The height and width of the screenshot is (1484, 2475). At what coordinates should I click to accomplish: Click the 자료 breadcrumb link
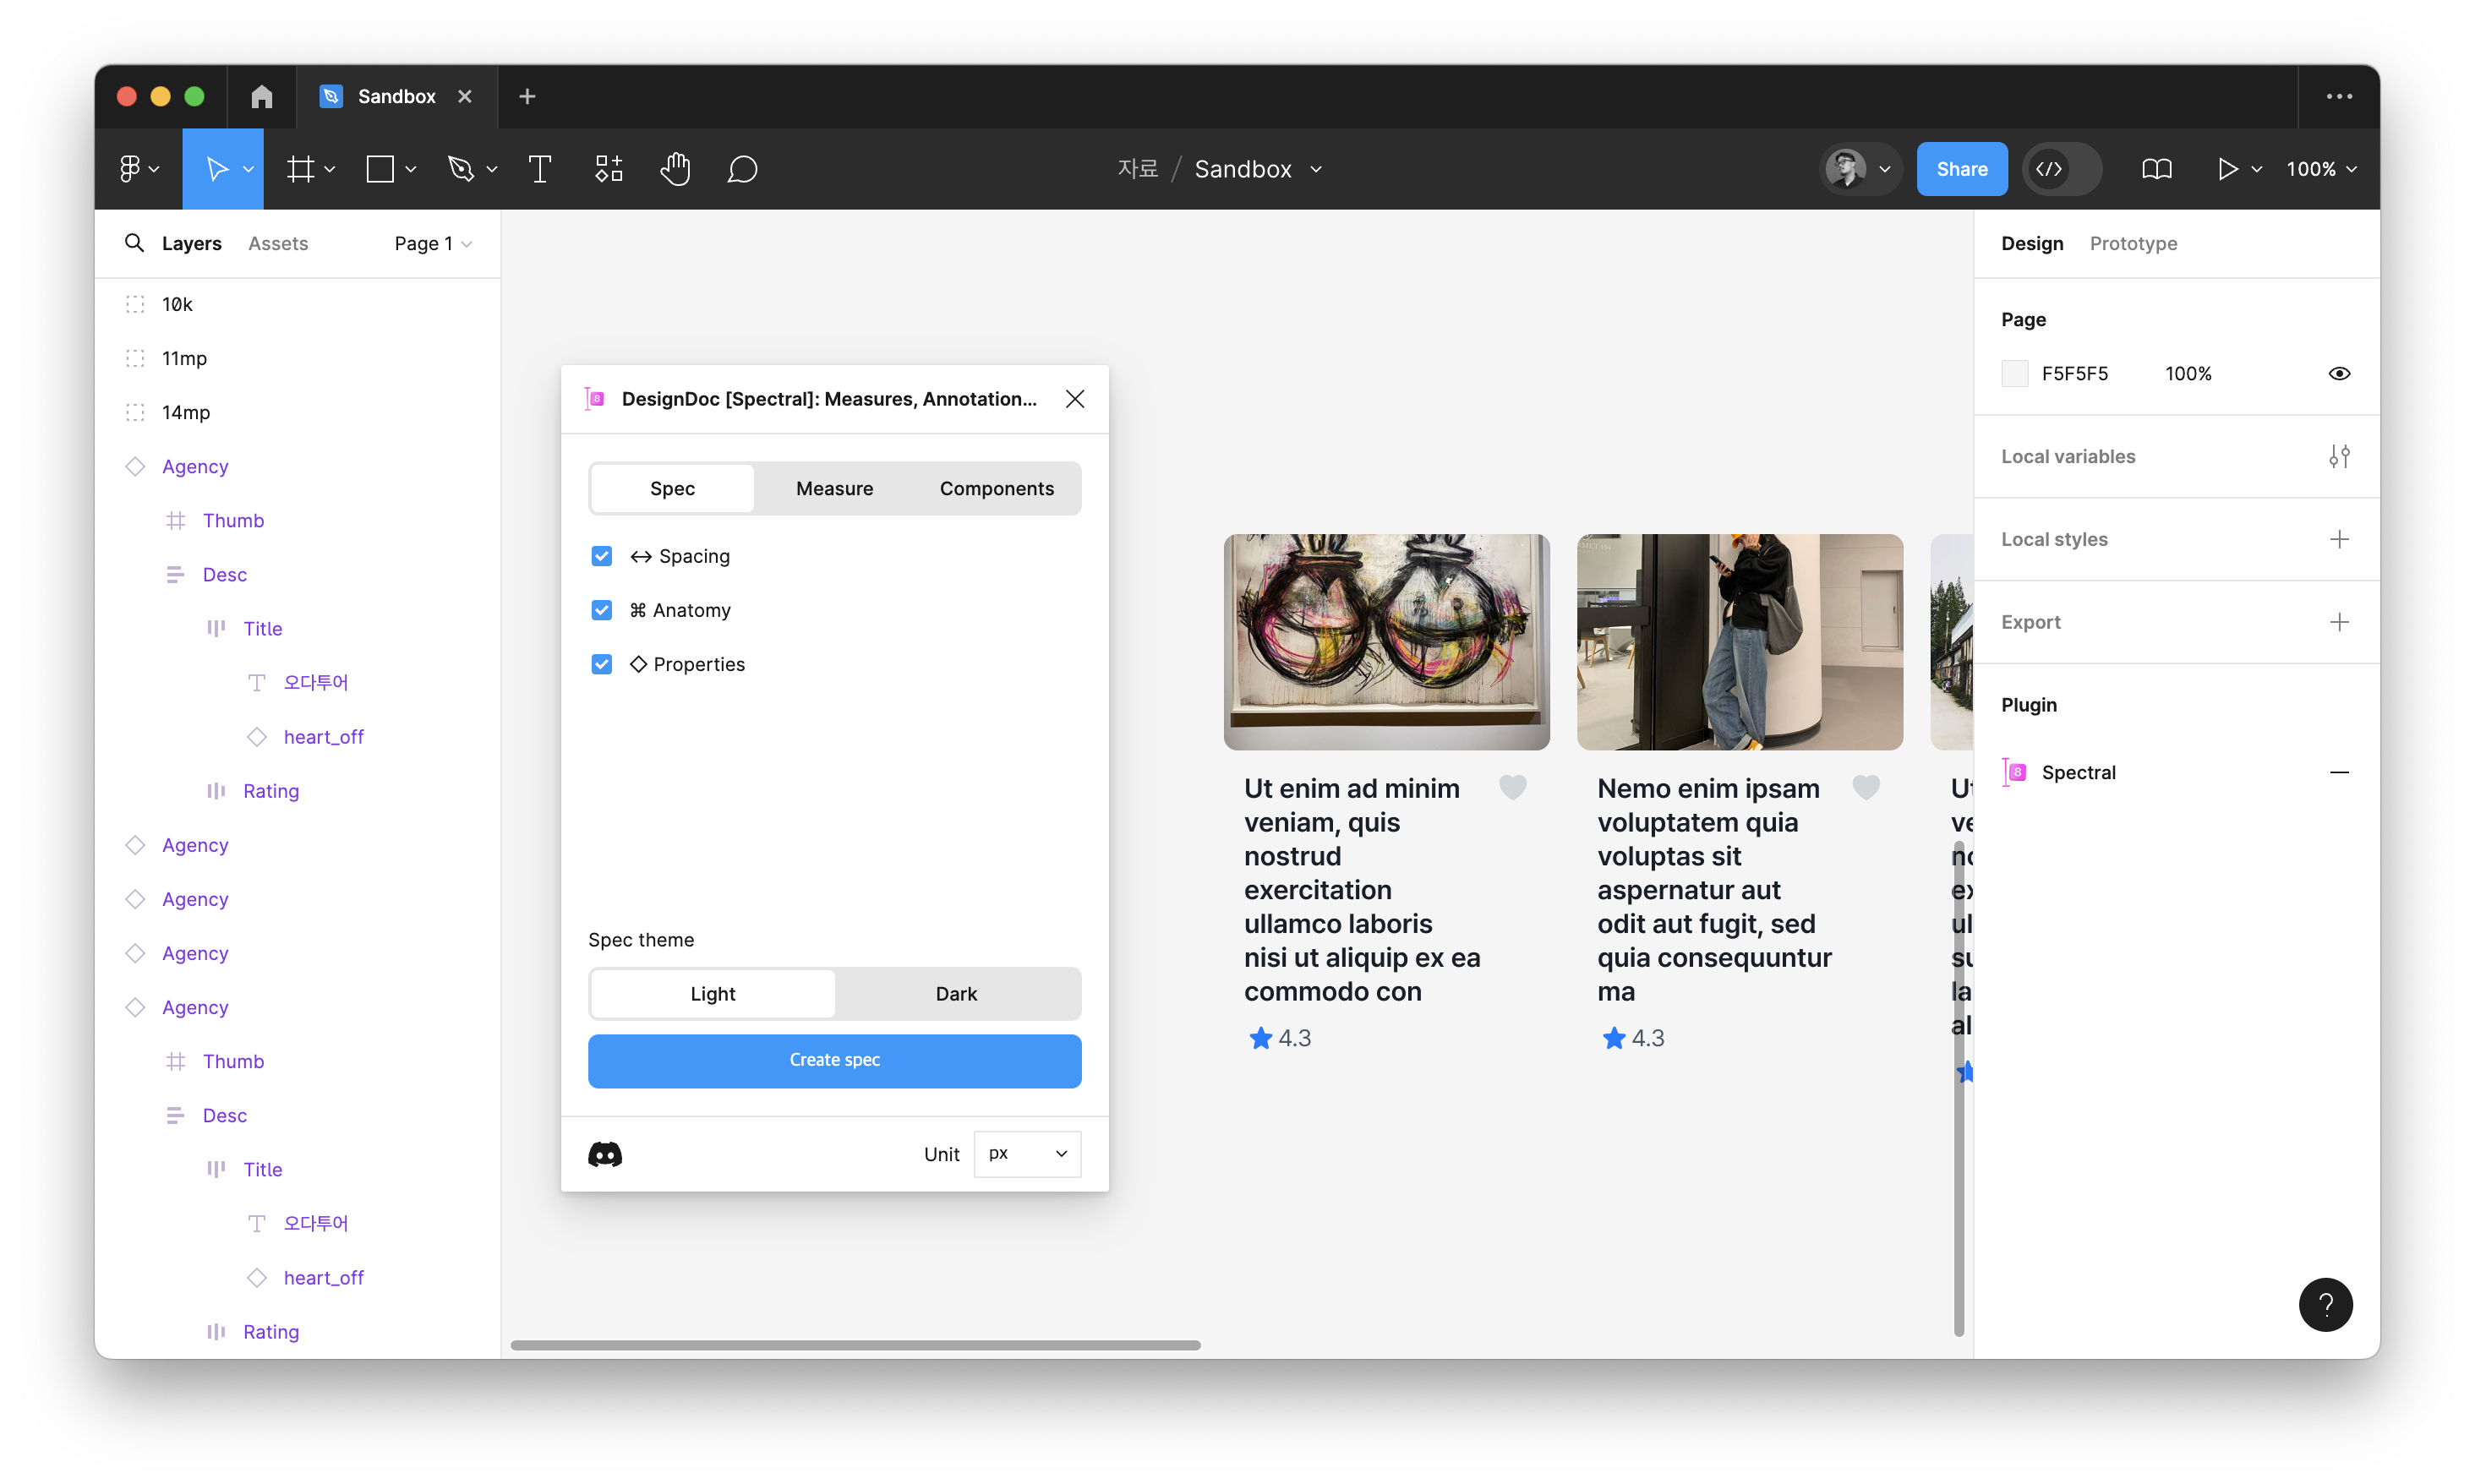tap(1137, 169)
